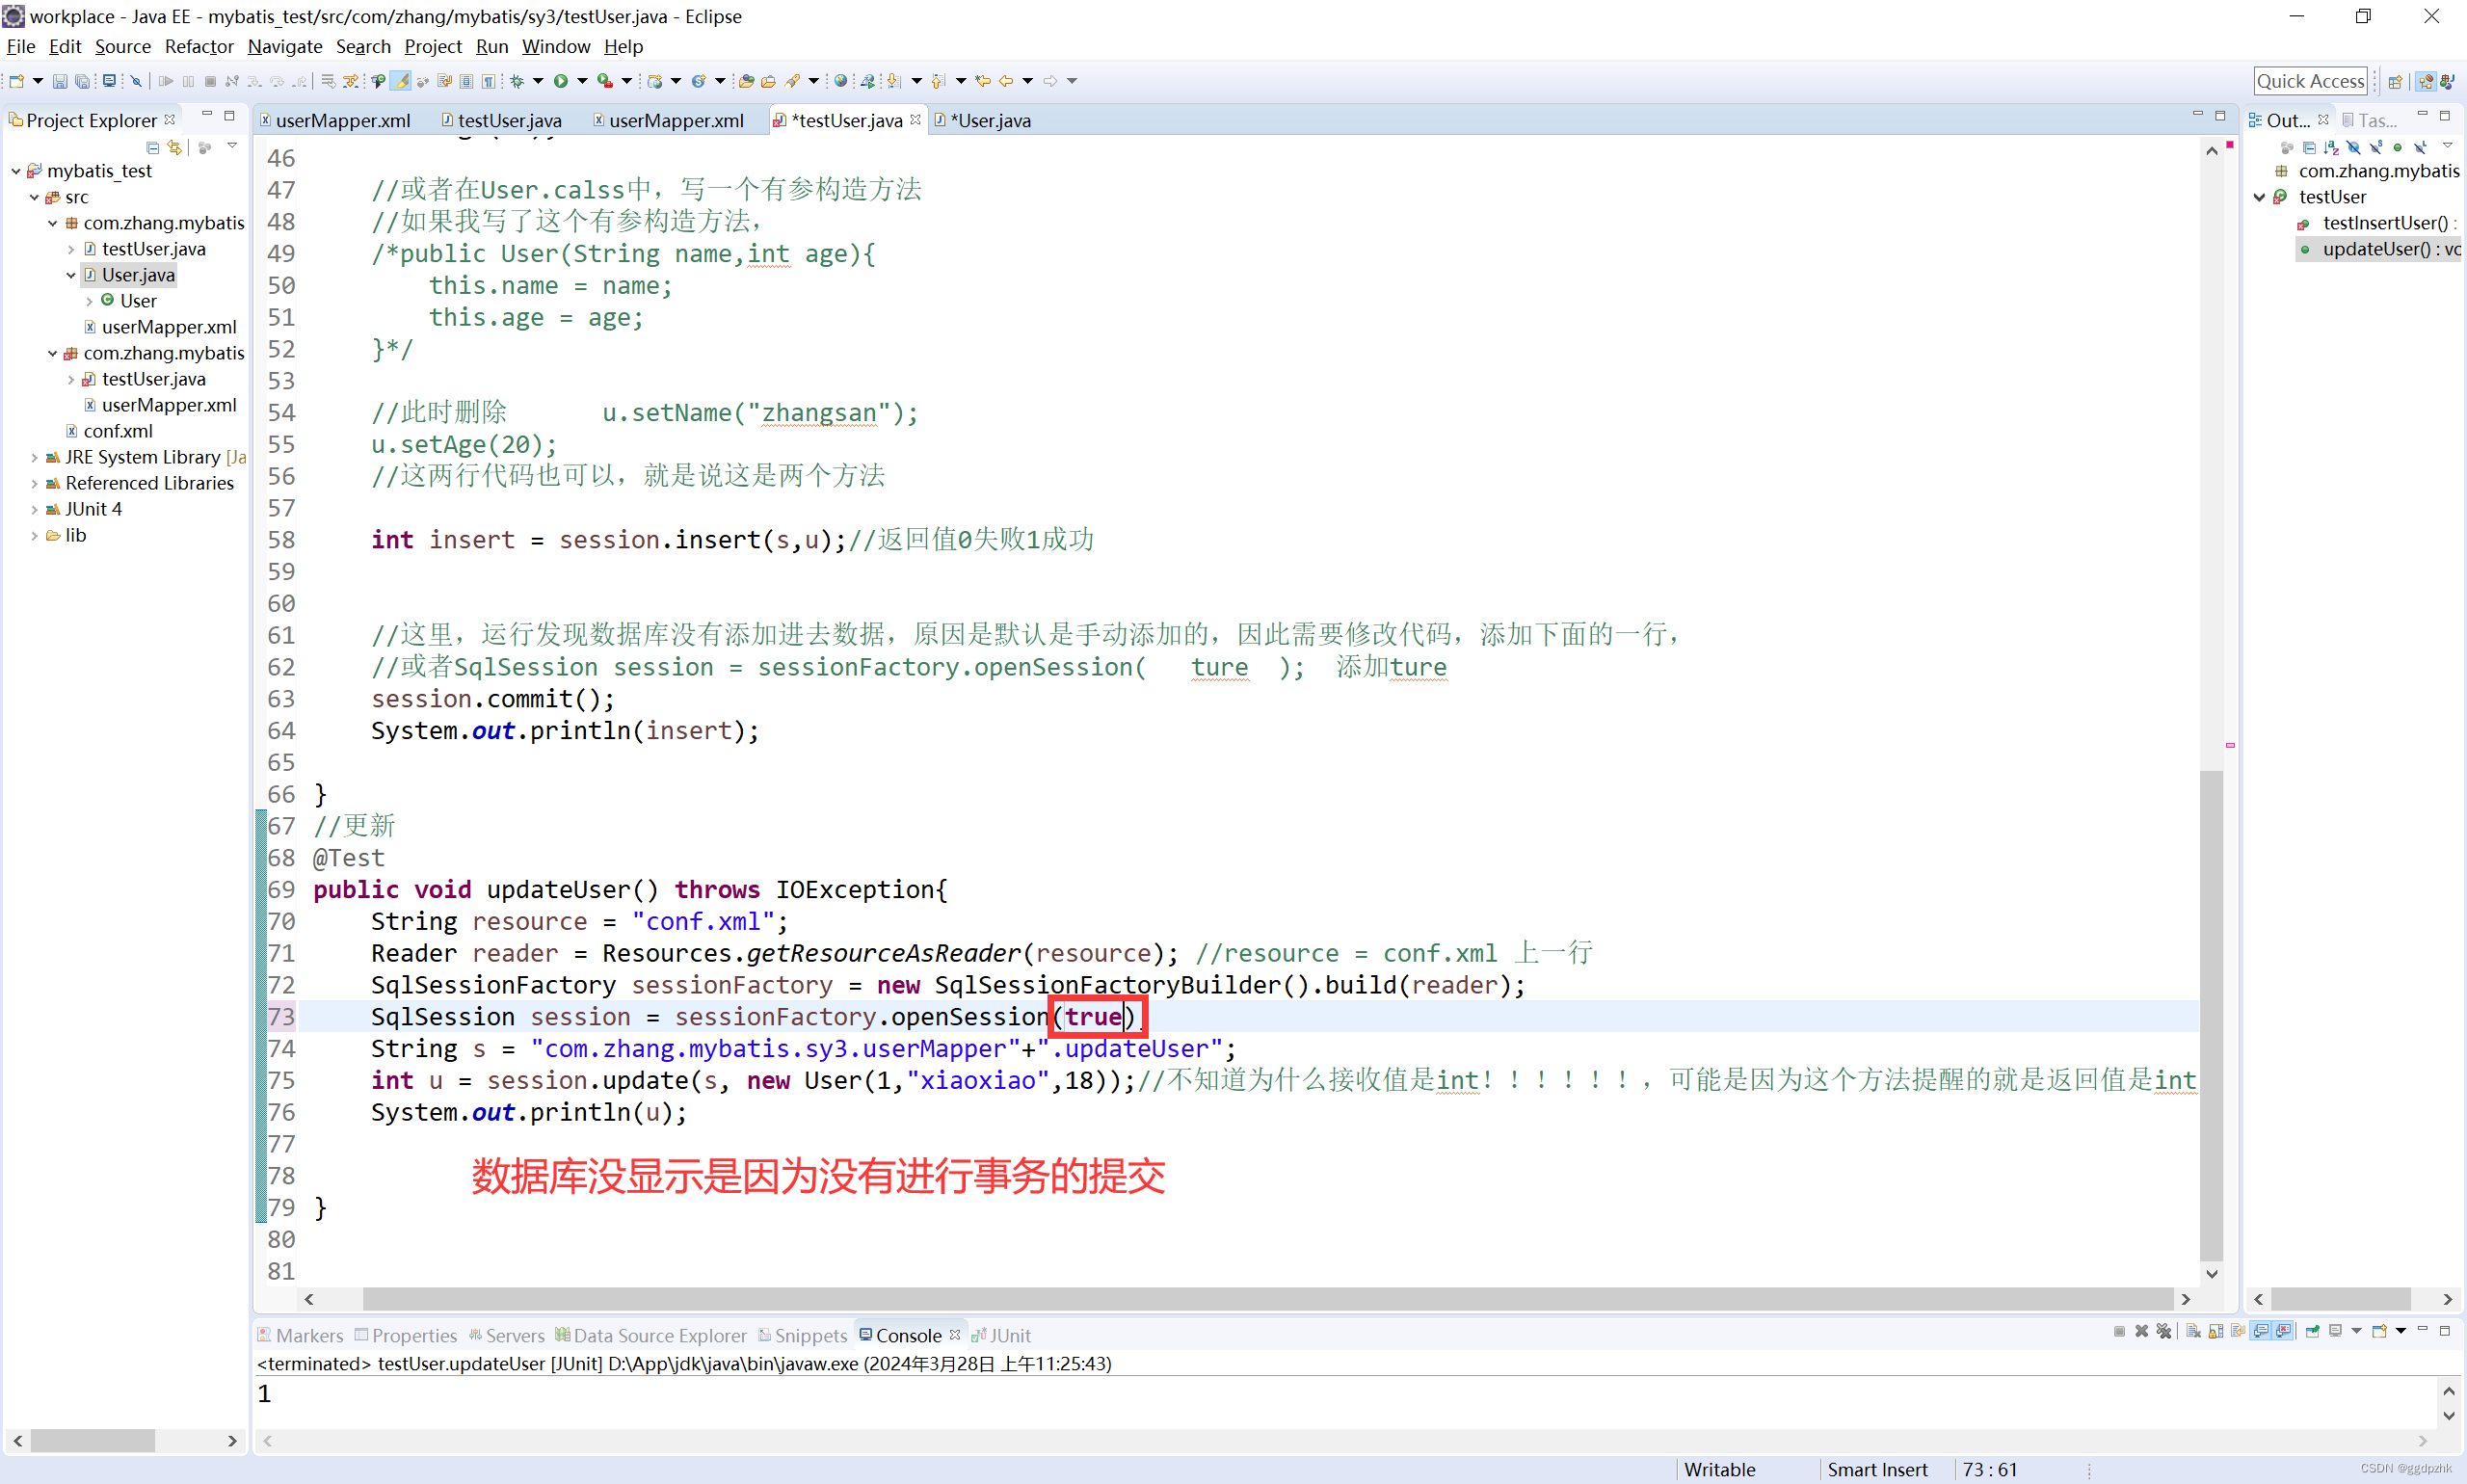2467x1484 pixels.
Task: Click the Open web browser globe icon
Action: click(841, 81)
